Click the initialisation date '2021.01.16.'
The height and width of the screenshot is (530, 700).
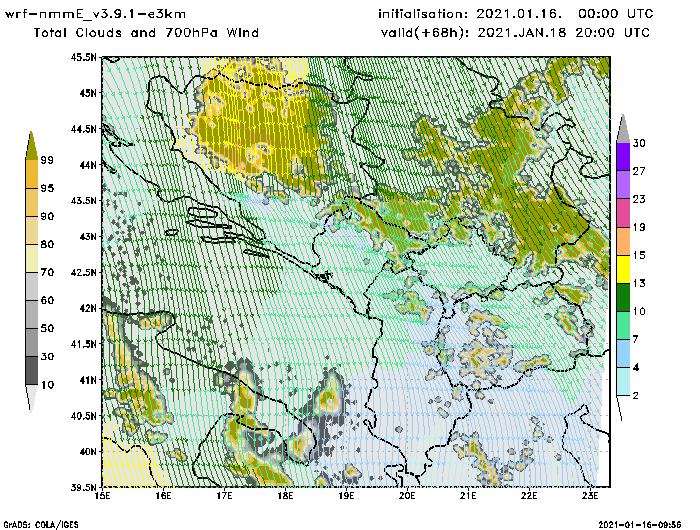coord(519,14)
